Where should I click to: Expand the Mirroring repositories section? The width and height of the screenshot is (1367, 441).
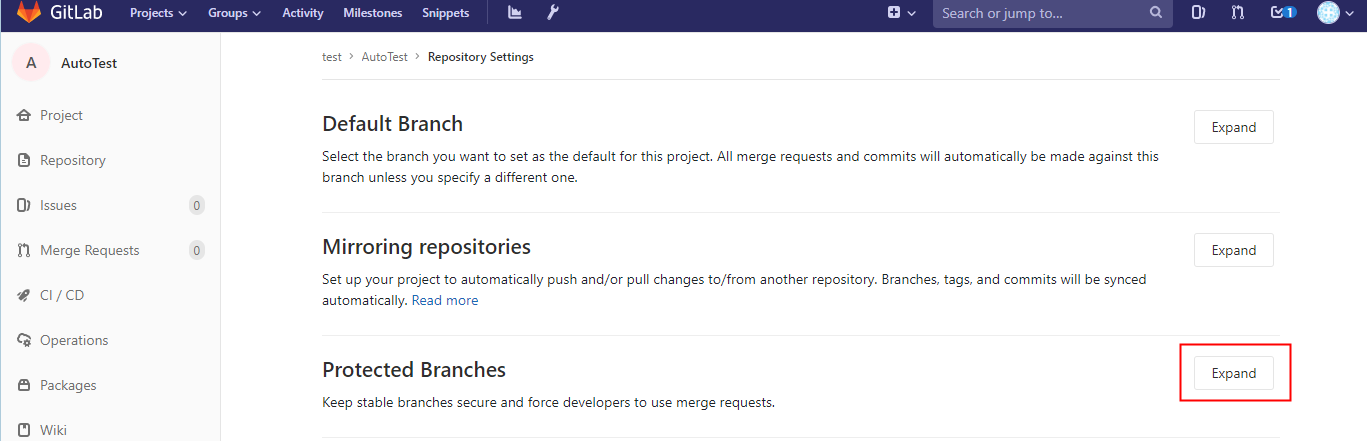click(x=1233, y=250)
